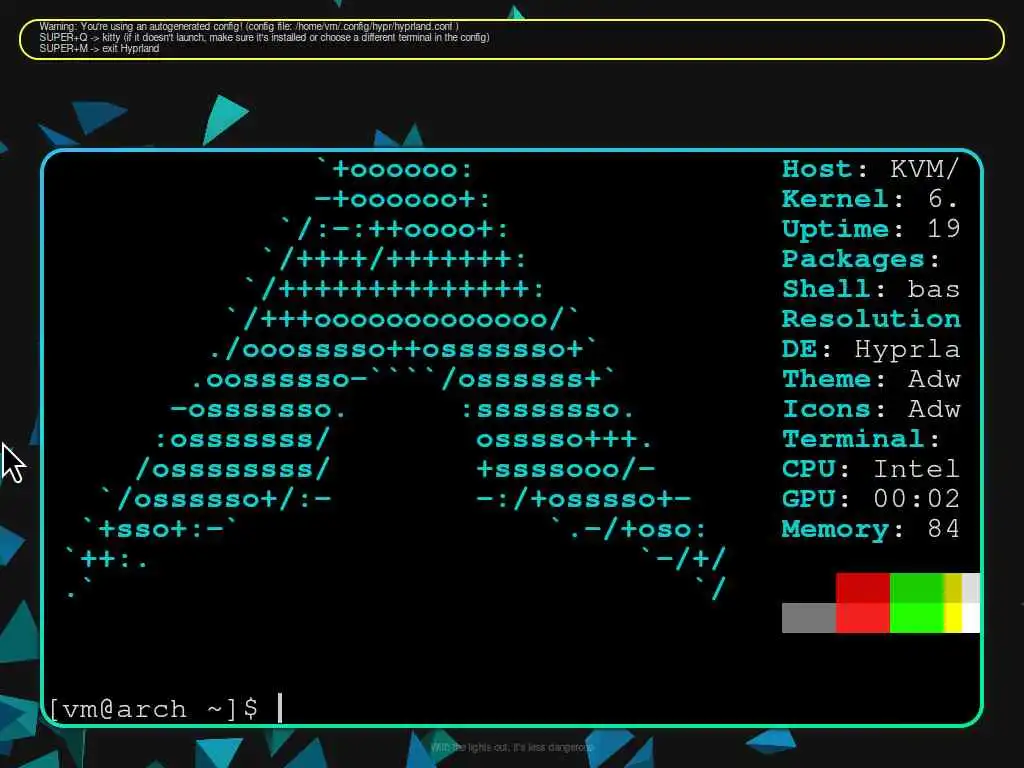Click the wallpaper caption about lights out
This screenshot has height=768, width=1024.
[512, 747]
